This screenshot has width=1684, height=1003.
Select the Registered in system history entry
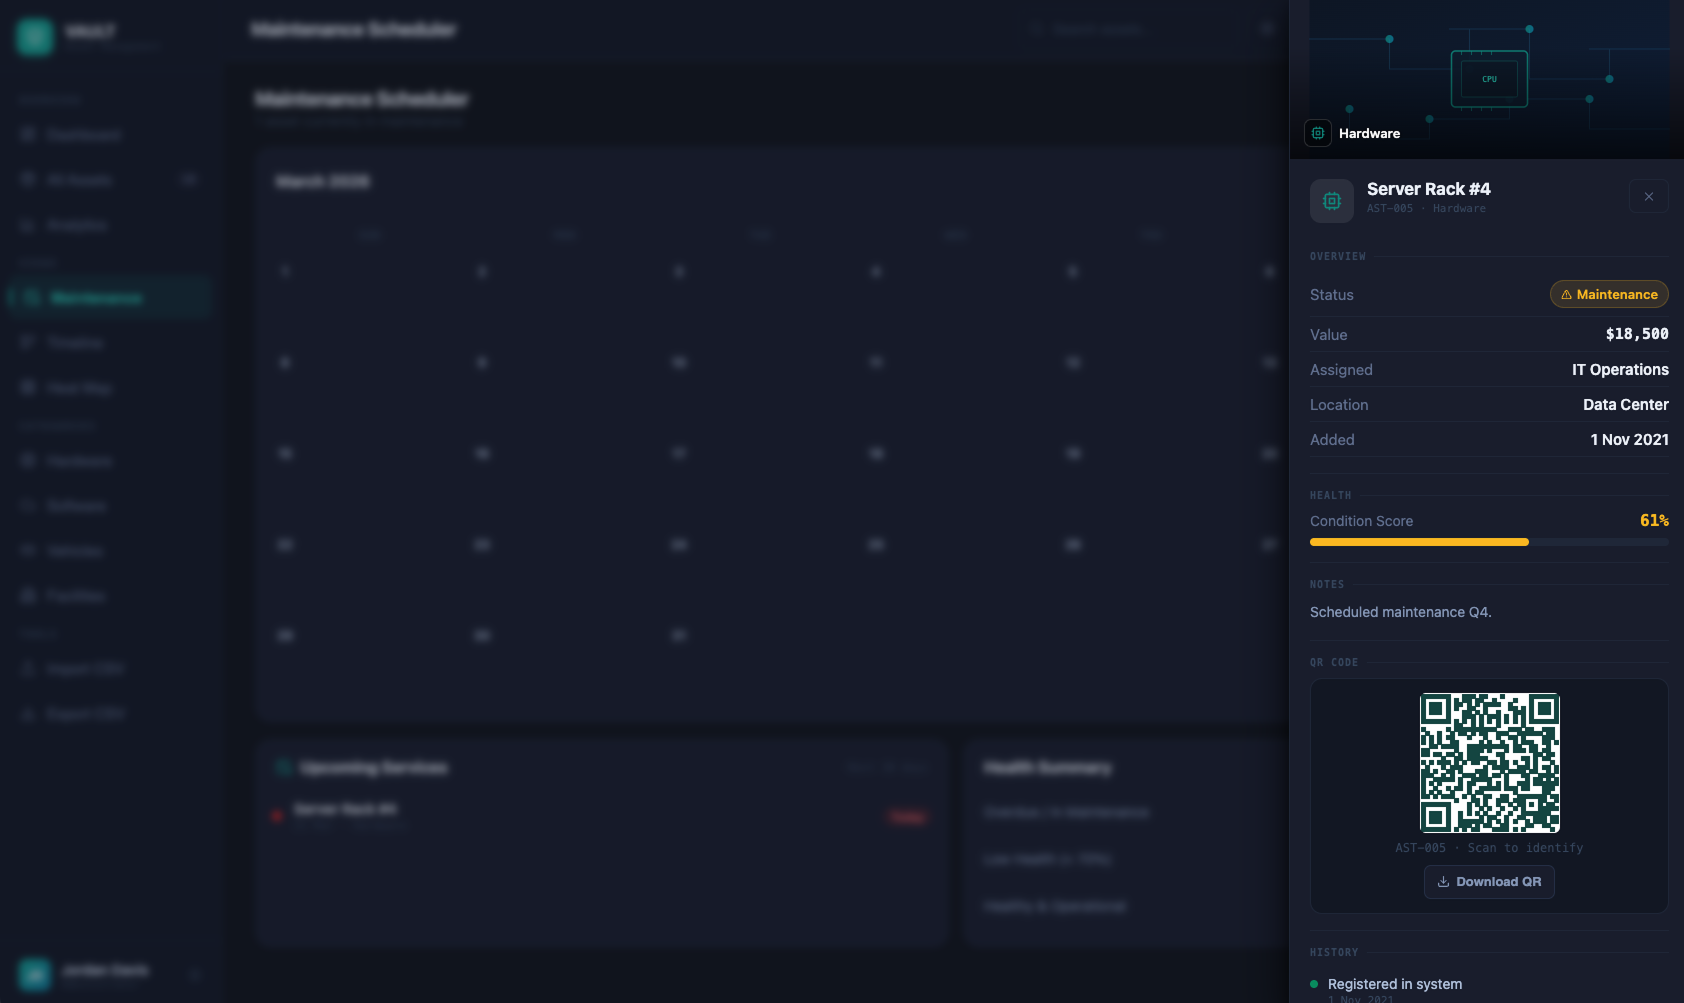(x=1394, y=985)
